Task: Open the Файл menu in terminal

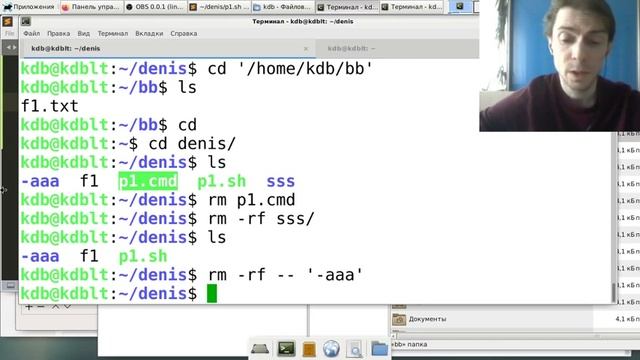Action: pos(31,33)
